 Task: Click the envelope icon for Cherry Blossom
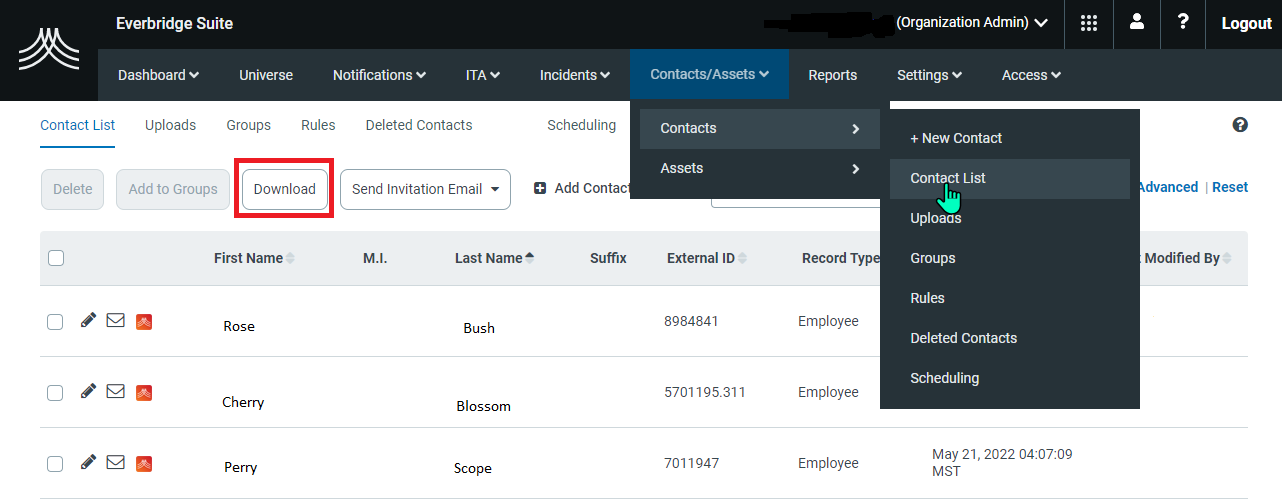point(116,392)
